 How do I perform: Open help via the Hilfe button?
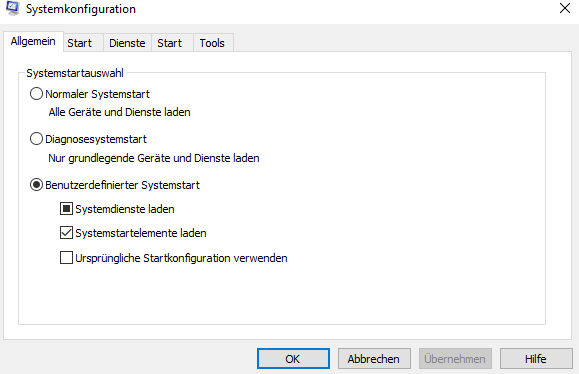[536, 358]
